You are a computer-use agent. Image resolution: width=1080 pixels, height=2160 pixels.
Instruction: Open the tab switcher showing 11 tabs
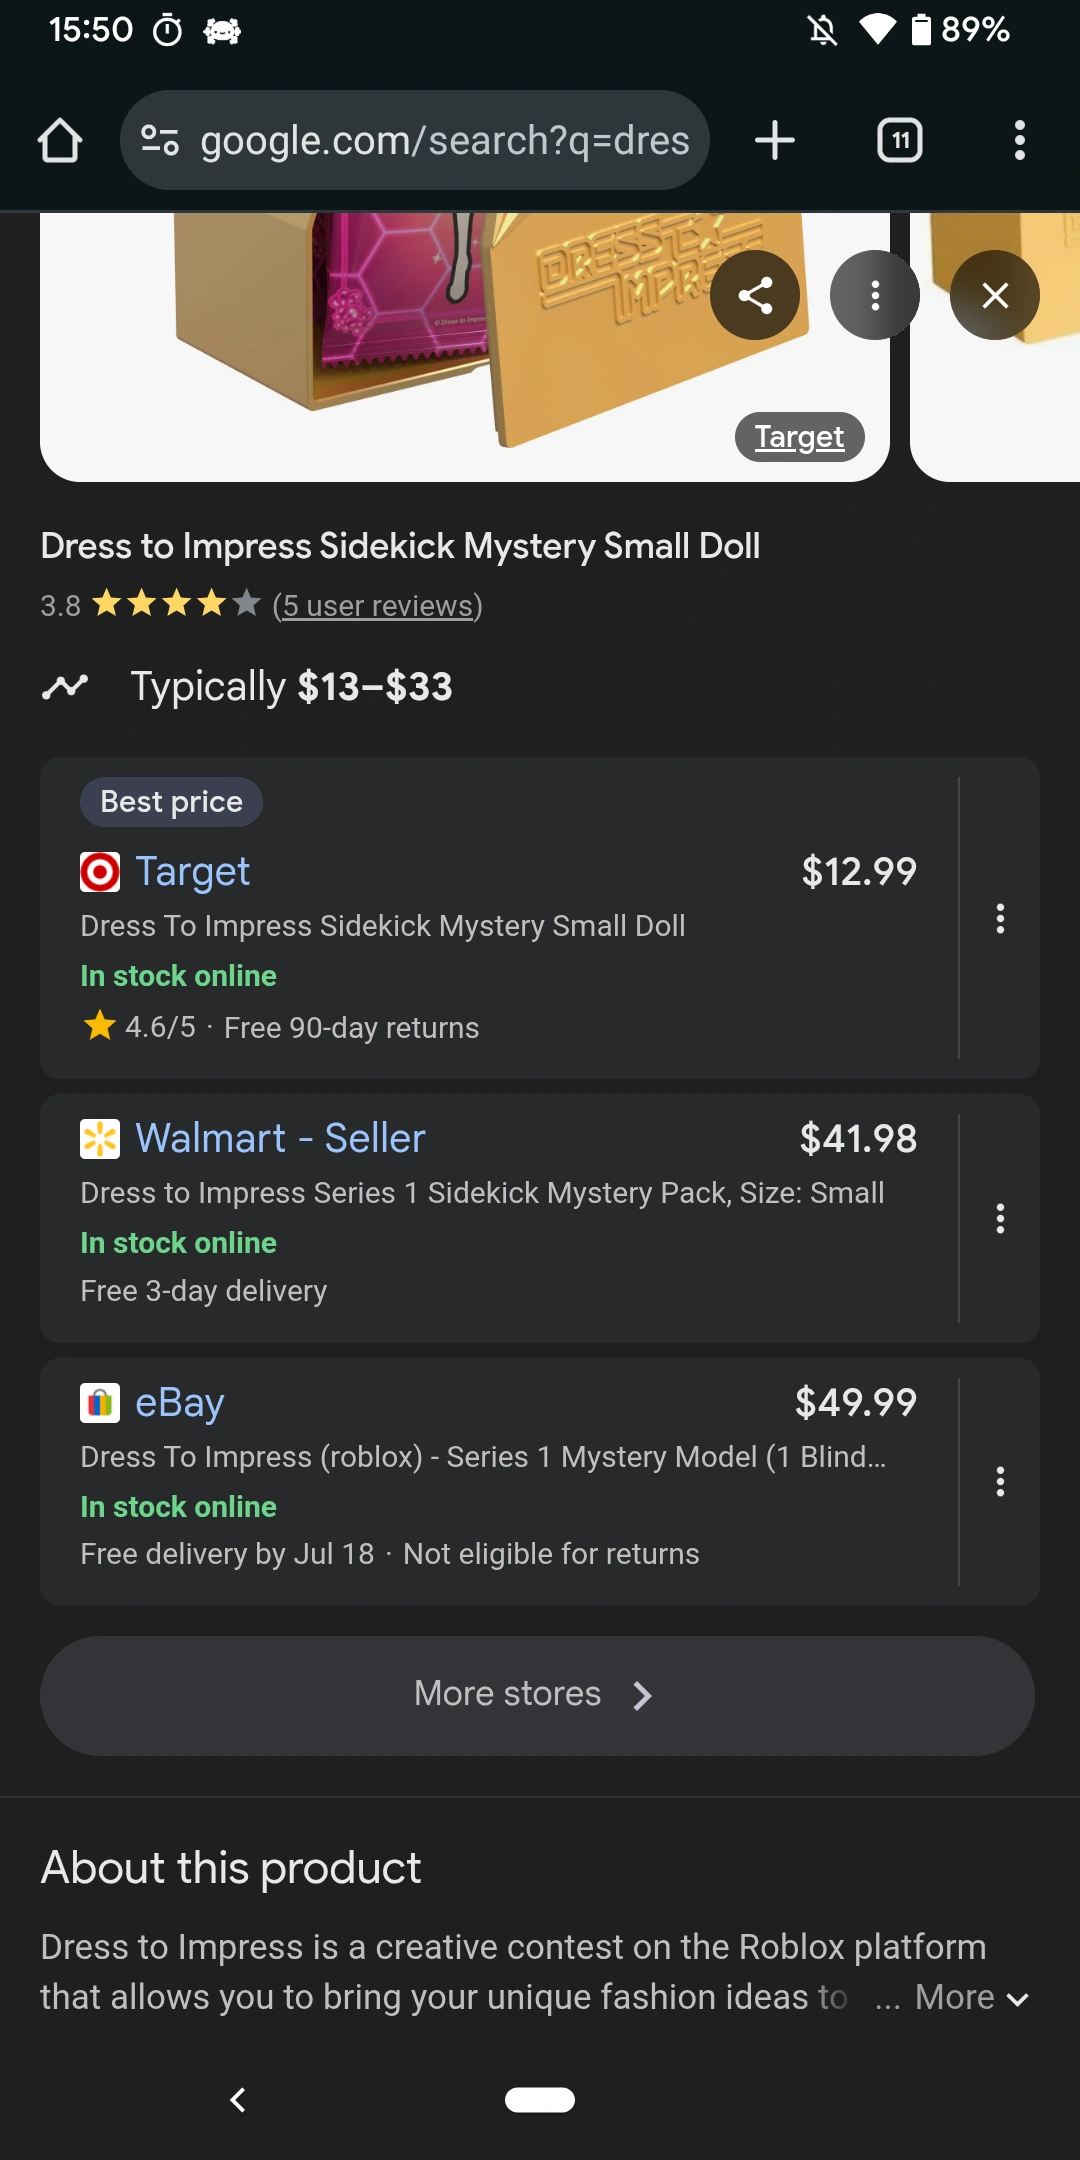[x=899, y=141]
